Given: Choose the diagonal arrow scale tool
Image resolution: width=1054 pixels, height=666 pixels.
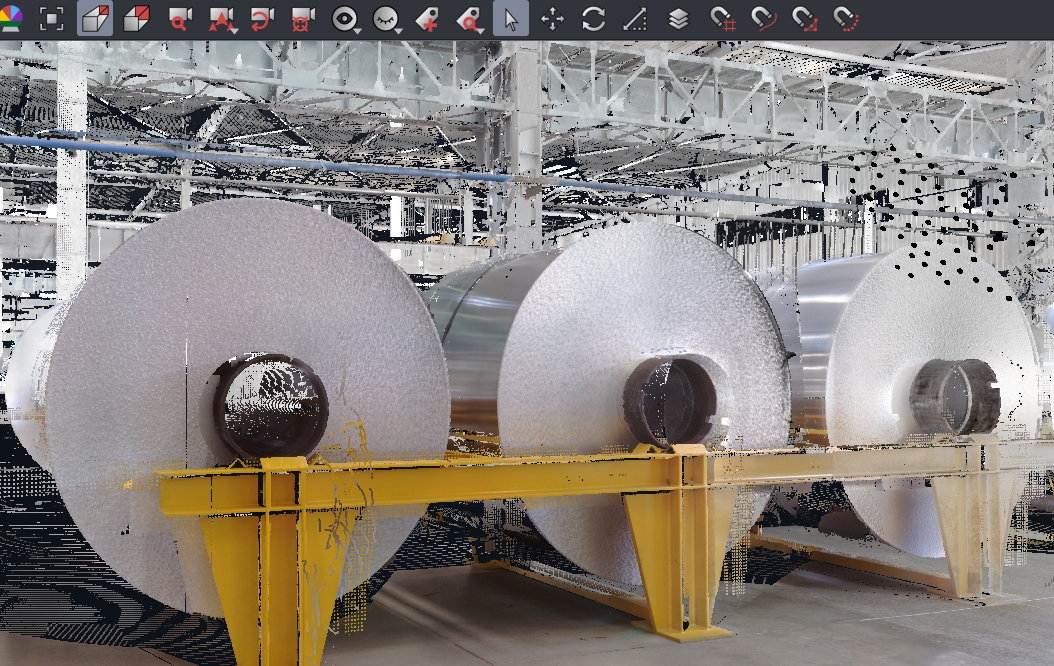Looking at the screenshot, I should [x=635, y=19].
